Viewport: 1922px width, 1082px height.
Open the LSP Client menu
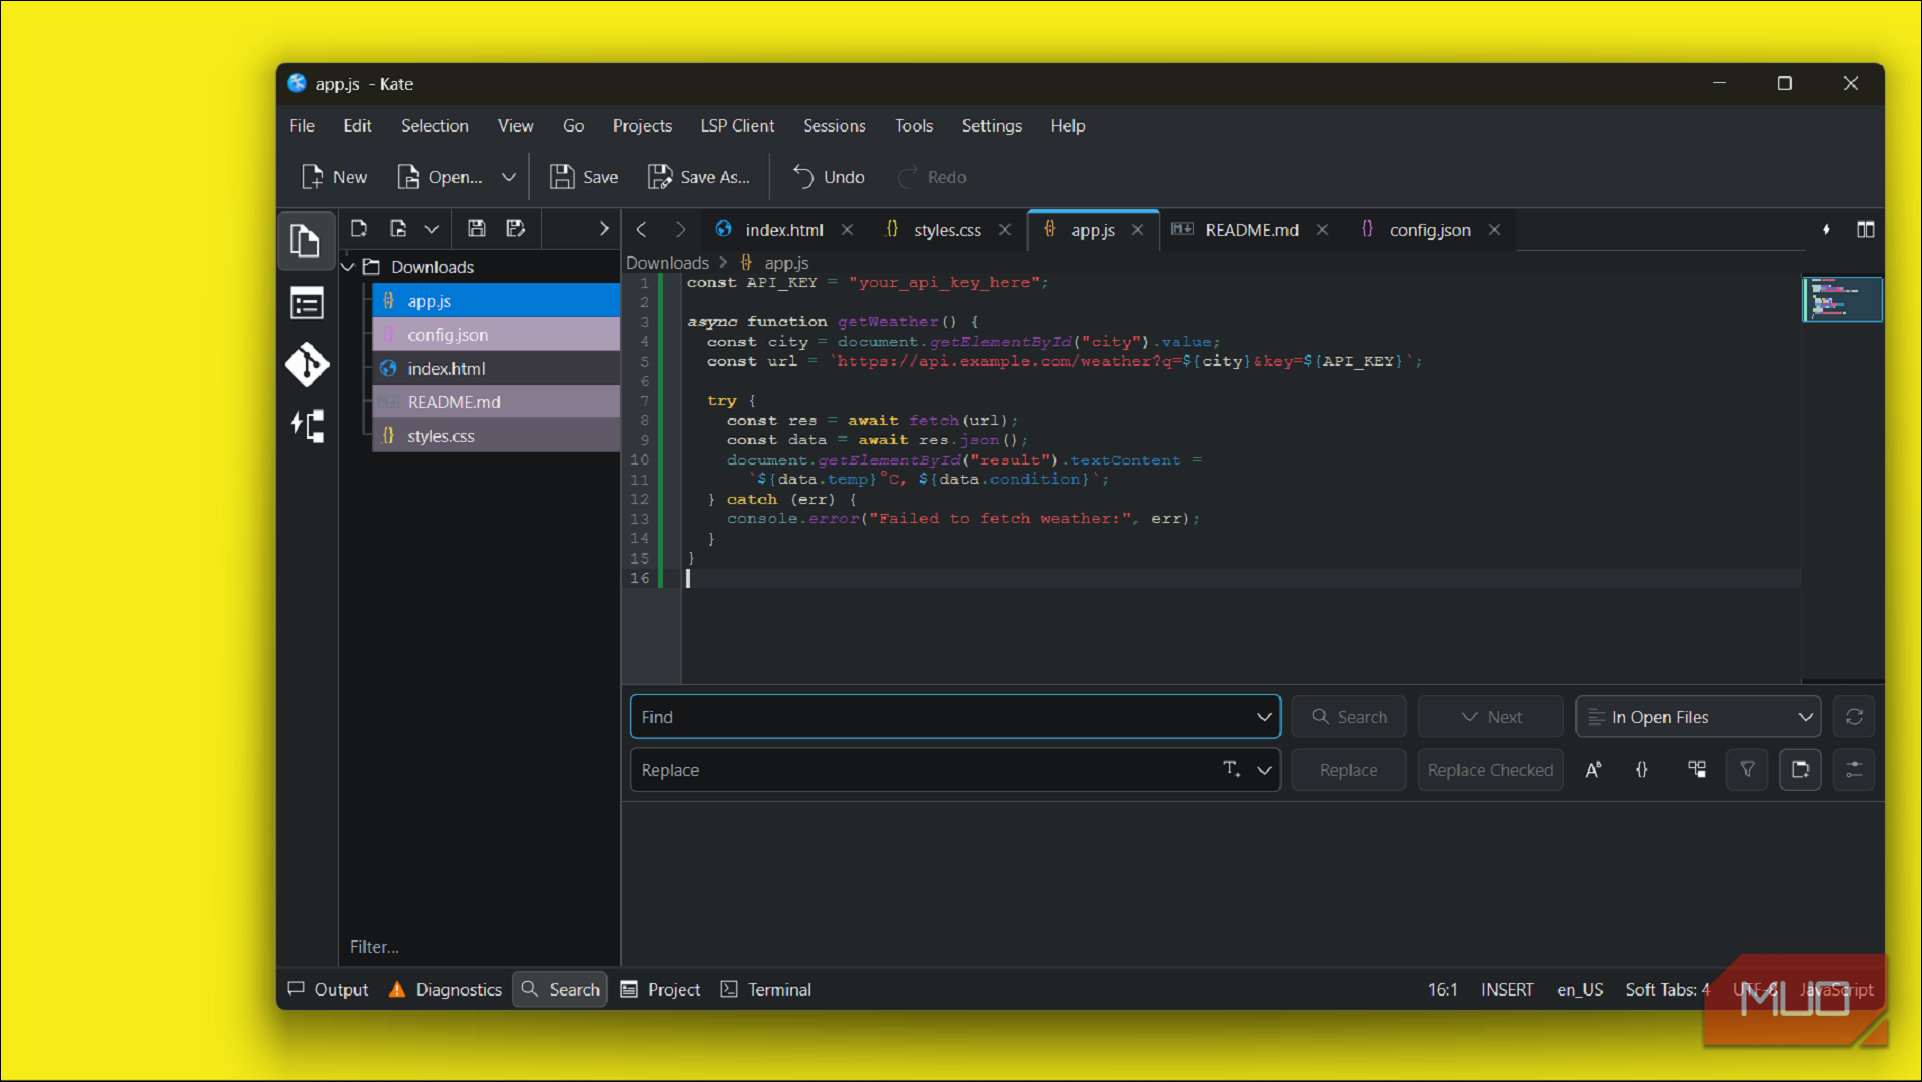(x=737, y=126)
